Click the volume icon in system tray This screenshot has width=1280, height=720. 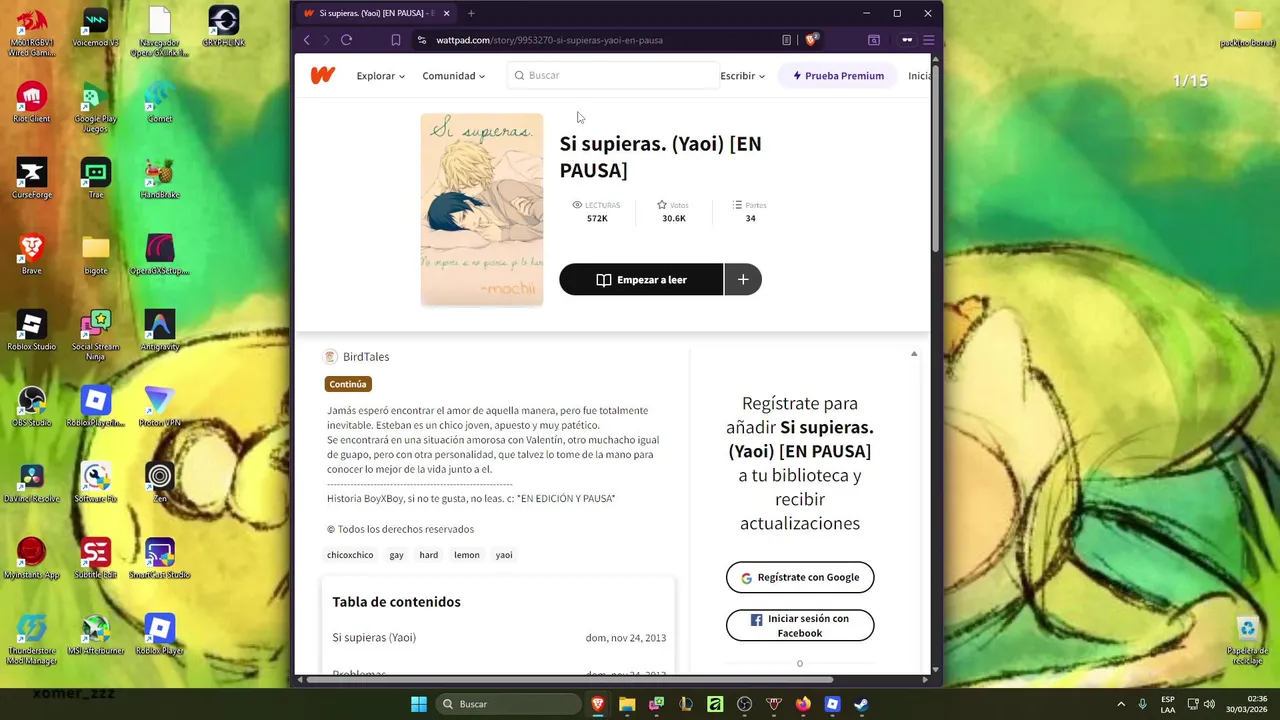tap(1209, 704)
